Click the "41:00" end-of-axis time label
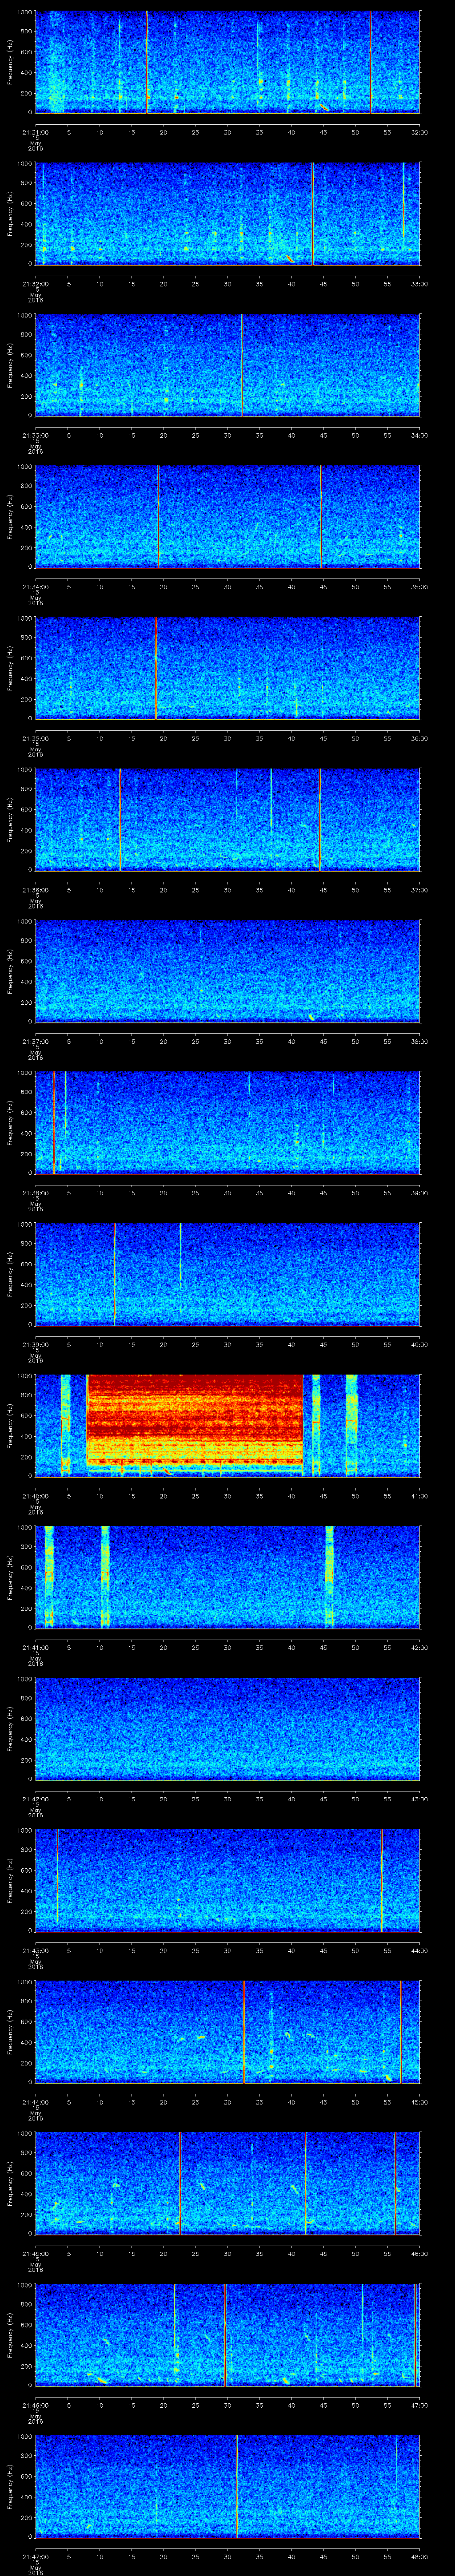455x2576 pixels. click(419, 1495)
